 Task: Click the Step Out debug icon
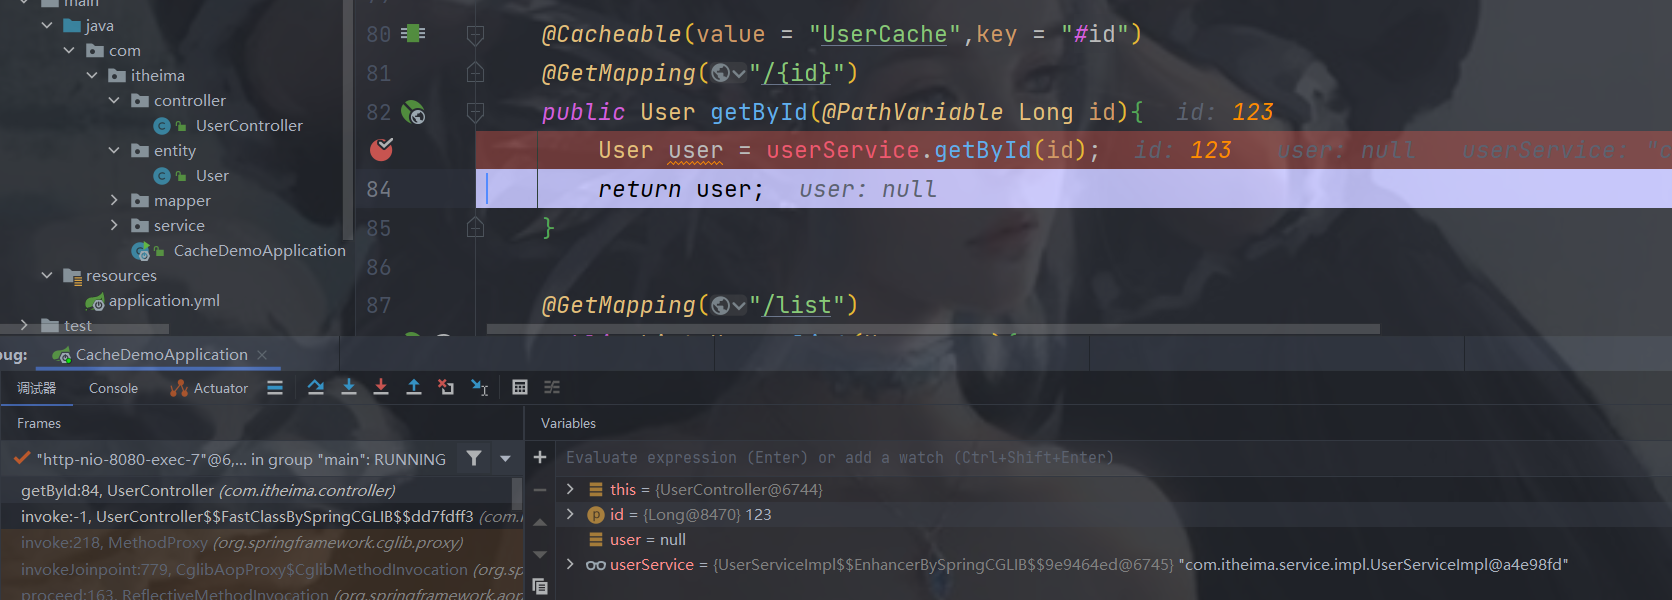414,388
